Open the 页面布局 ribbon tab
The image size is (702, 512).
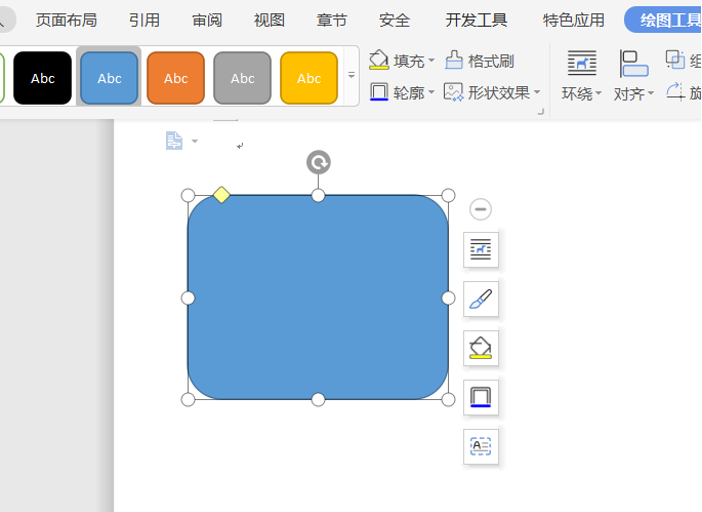(x=66, y=20)
